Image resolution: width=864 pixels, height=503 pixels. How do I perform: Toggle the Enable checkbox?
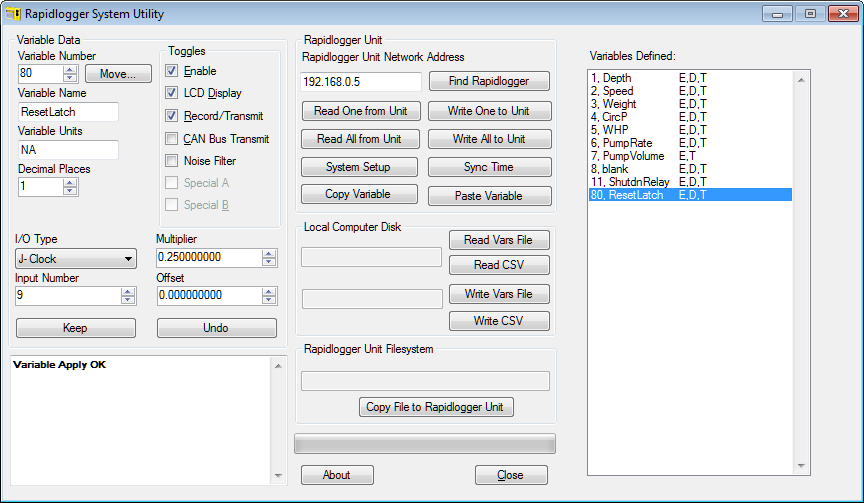tap(171, 71)
